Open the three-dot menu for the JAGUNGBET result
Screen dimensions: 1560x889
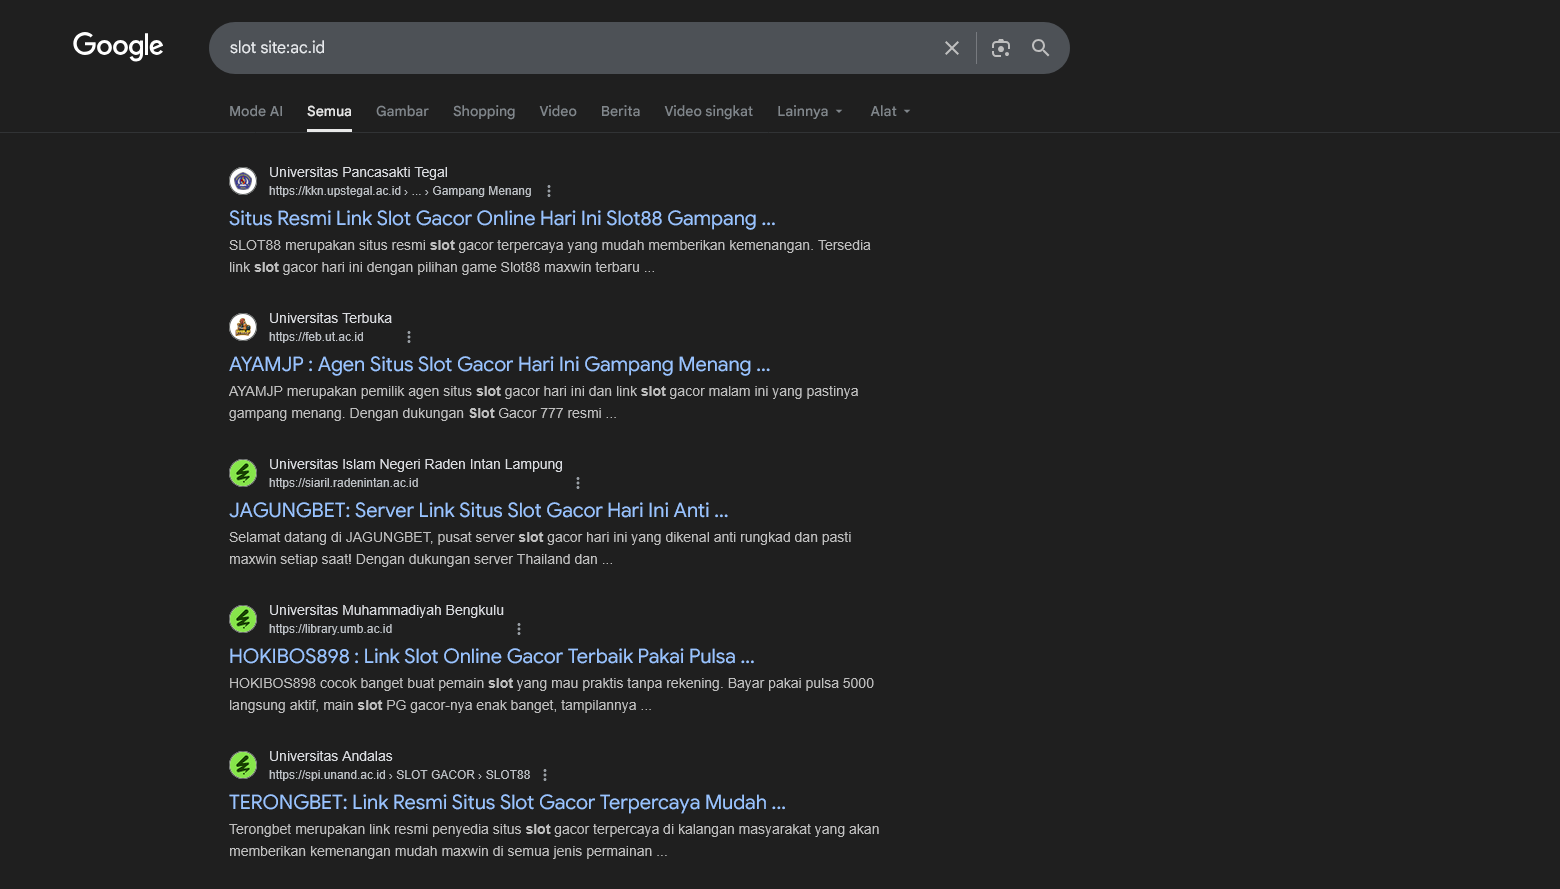[578, 482]
